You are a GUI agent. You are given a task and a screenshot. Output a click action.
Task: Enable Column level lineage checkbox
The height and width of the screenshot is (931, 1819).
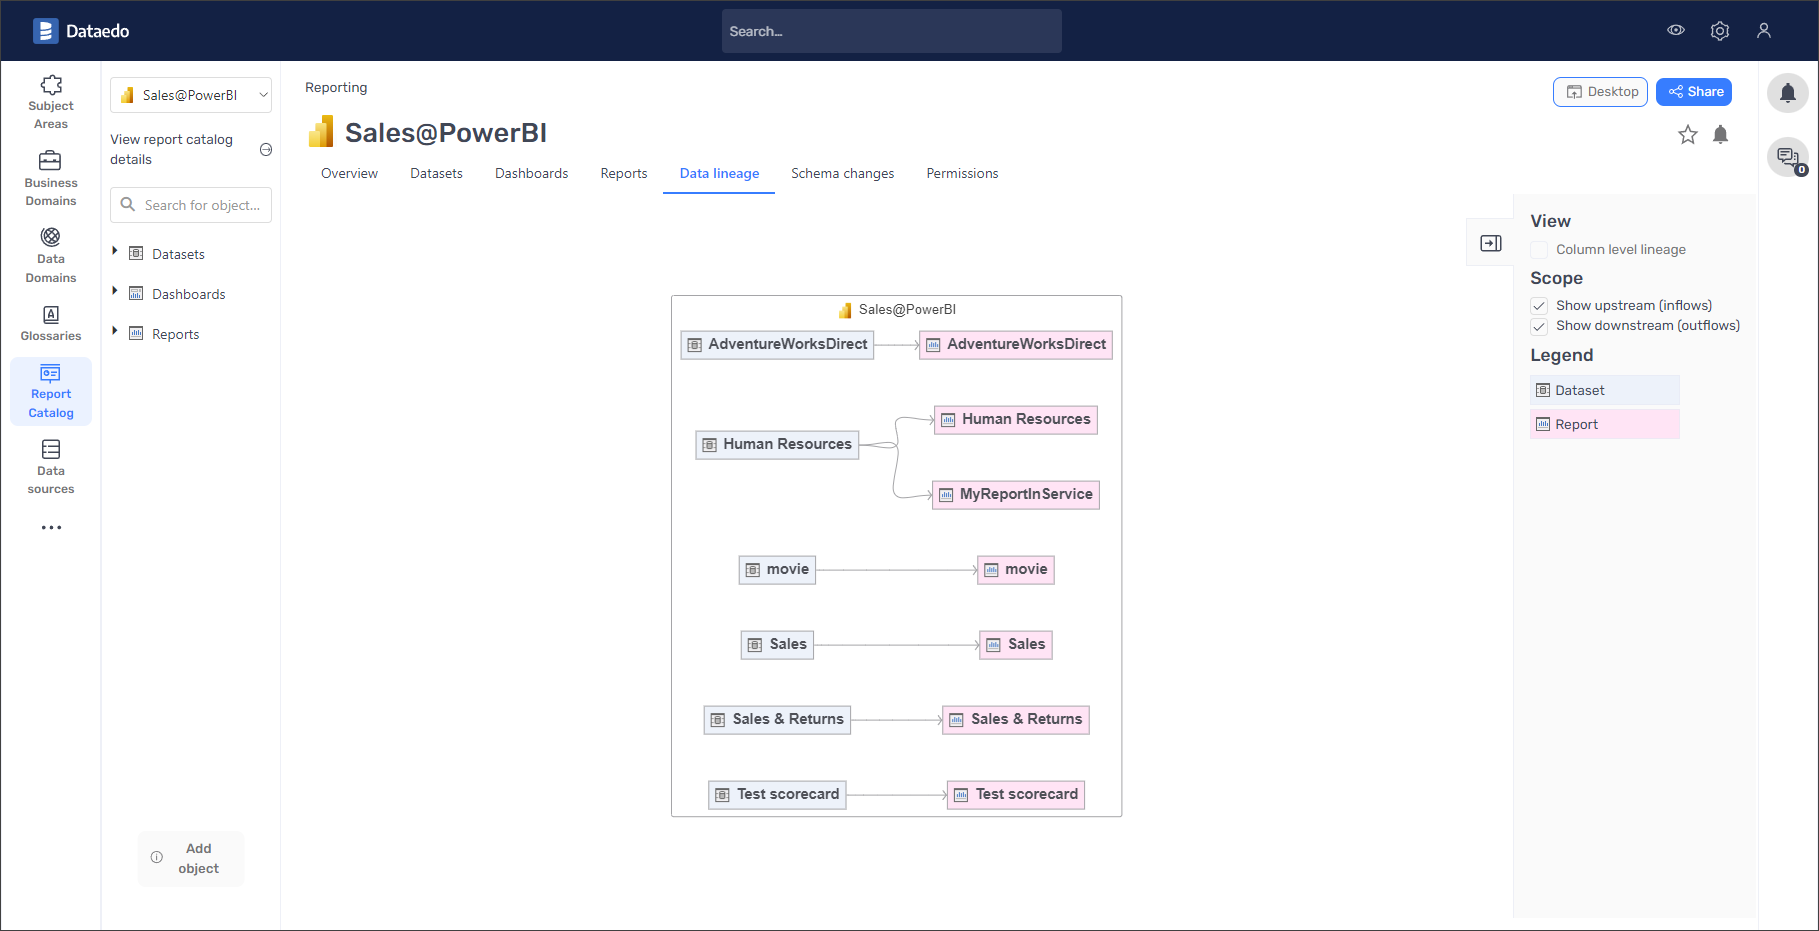[x=1539, y=250]
